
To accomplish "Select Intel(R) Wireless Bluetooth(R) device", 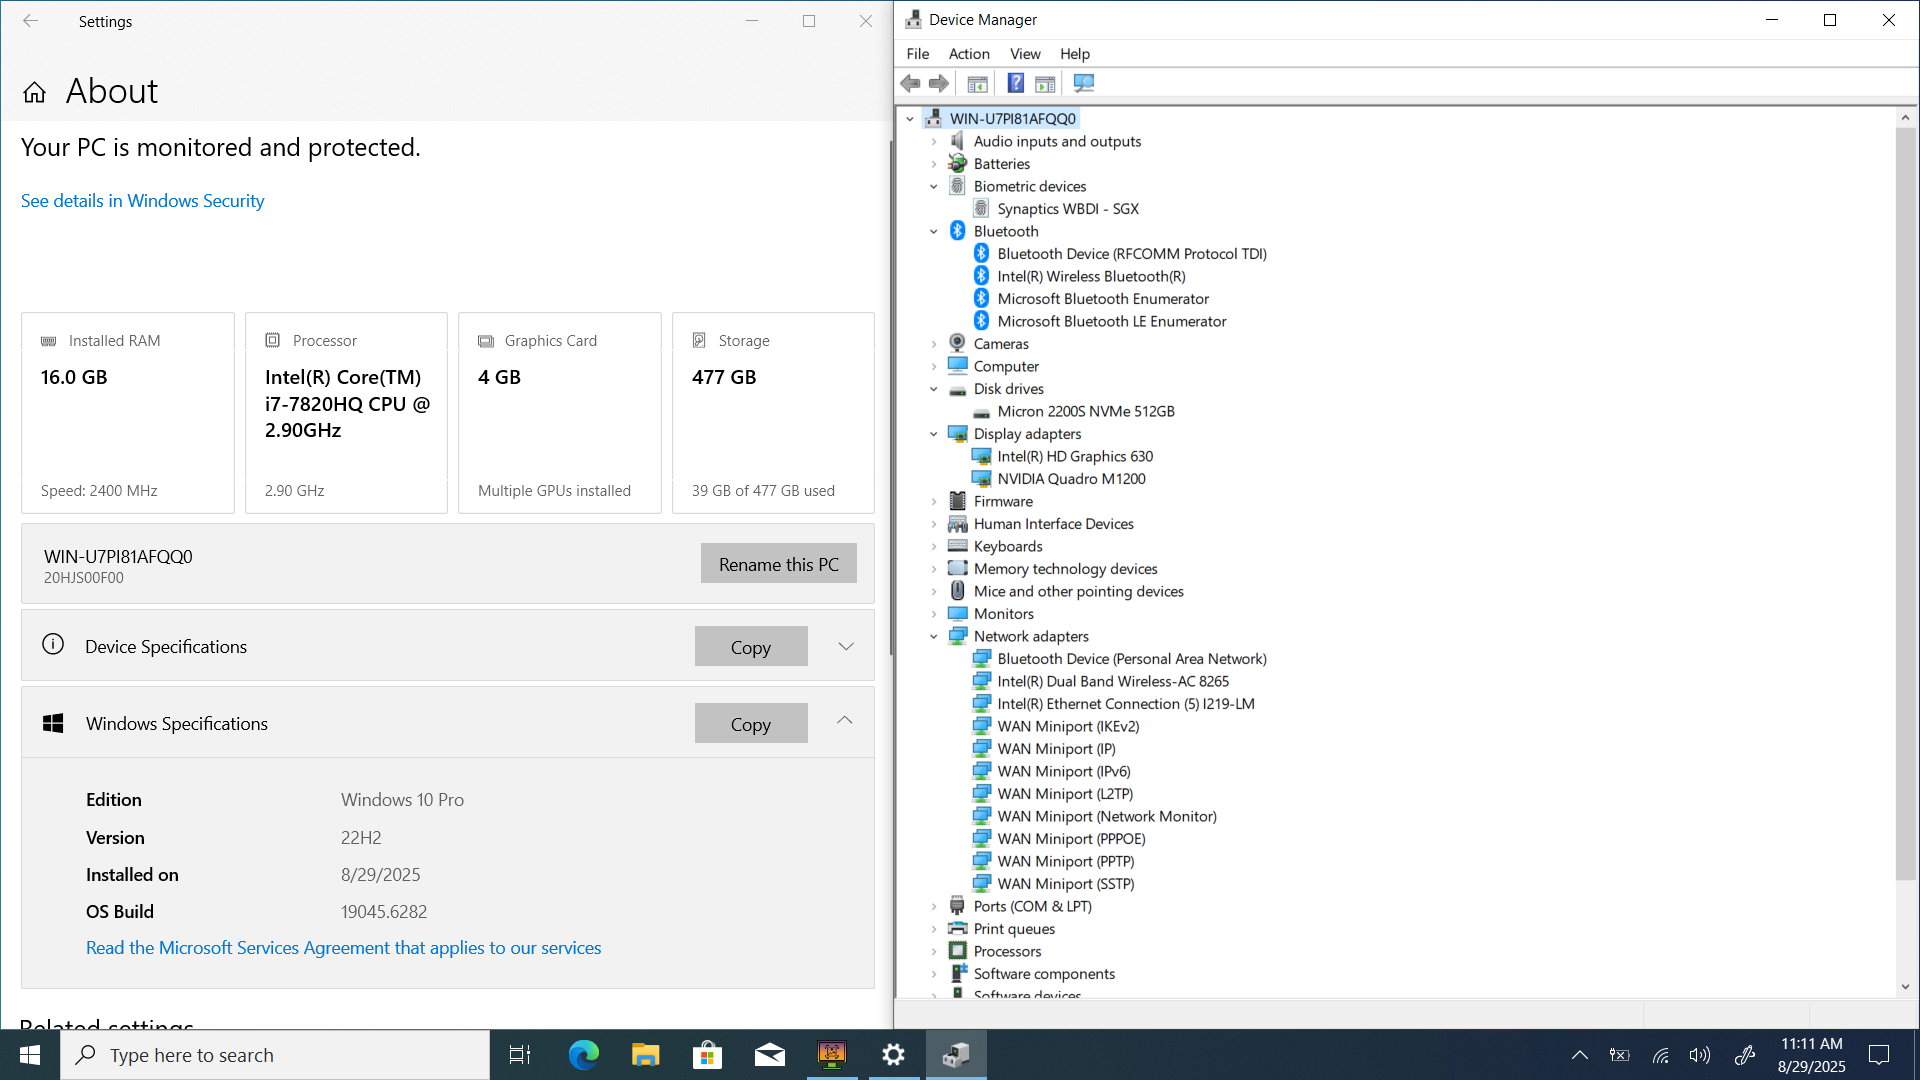I will coord(1091,276).
